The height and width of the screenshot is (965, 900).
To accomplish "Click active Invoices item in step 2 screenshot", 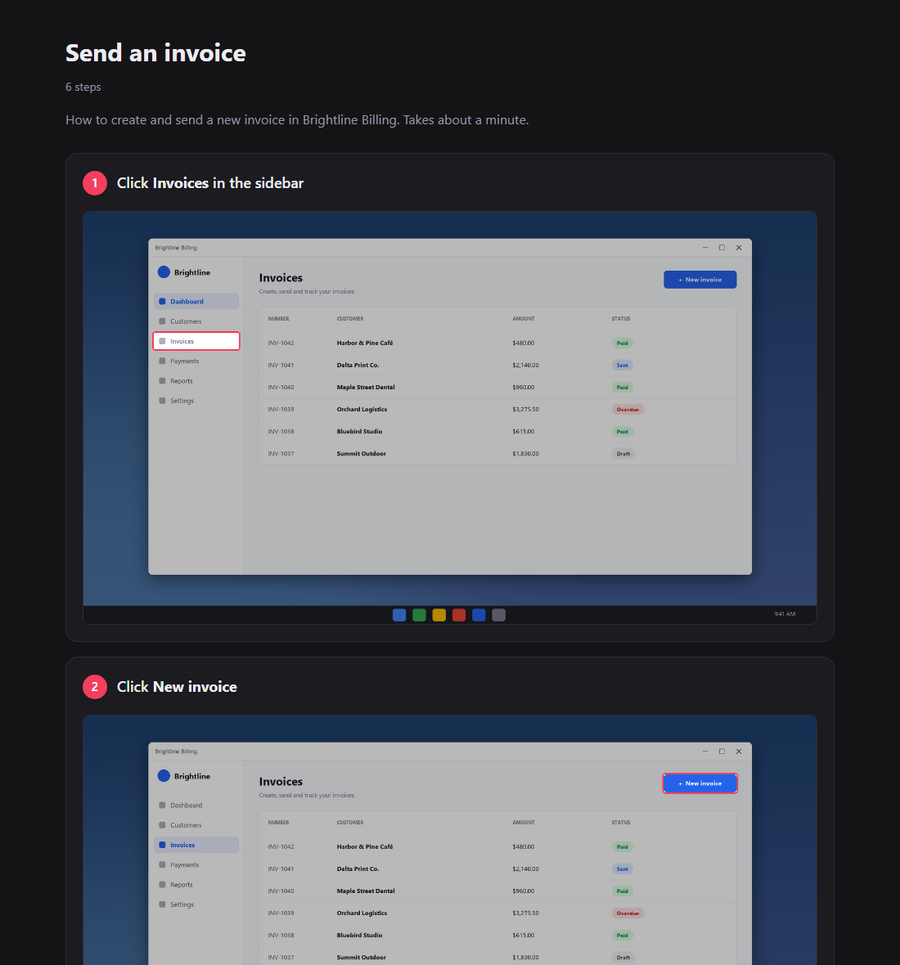I will 196,845.
